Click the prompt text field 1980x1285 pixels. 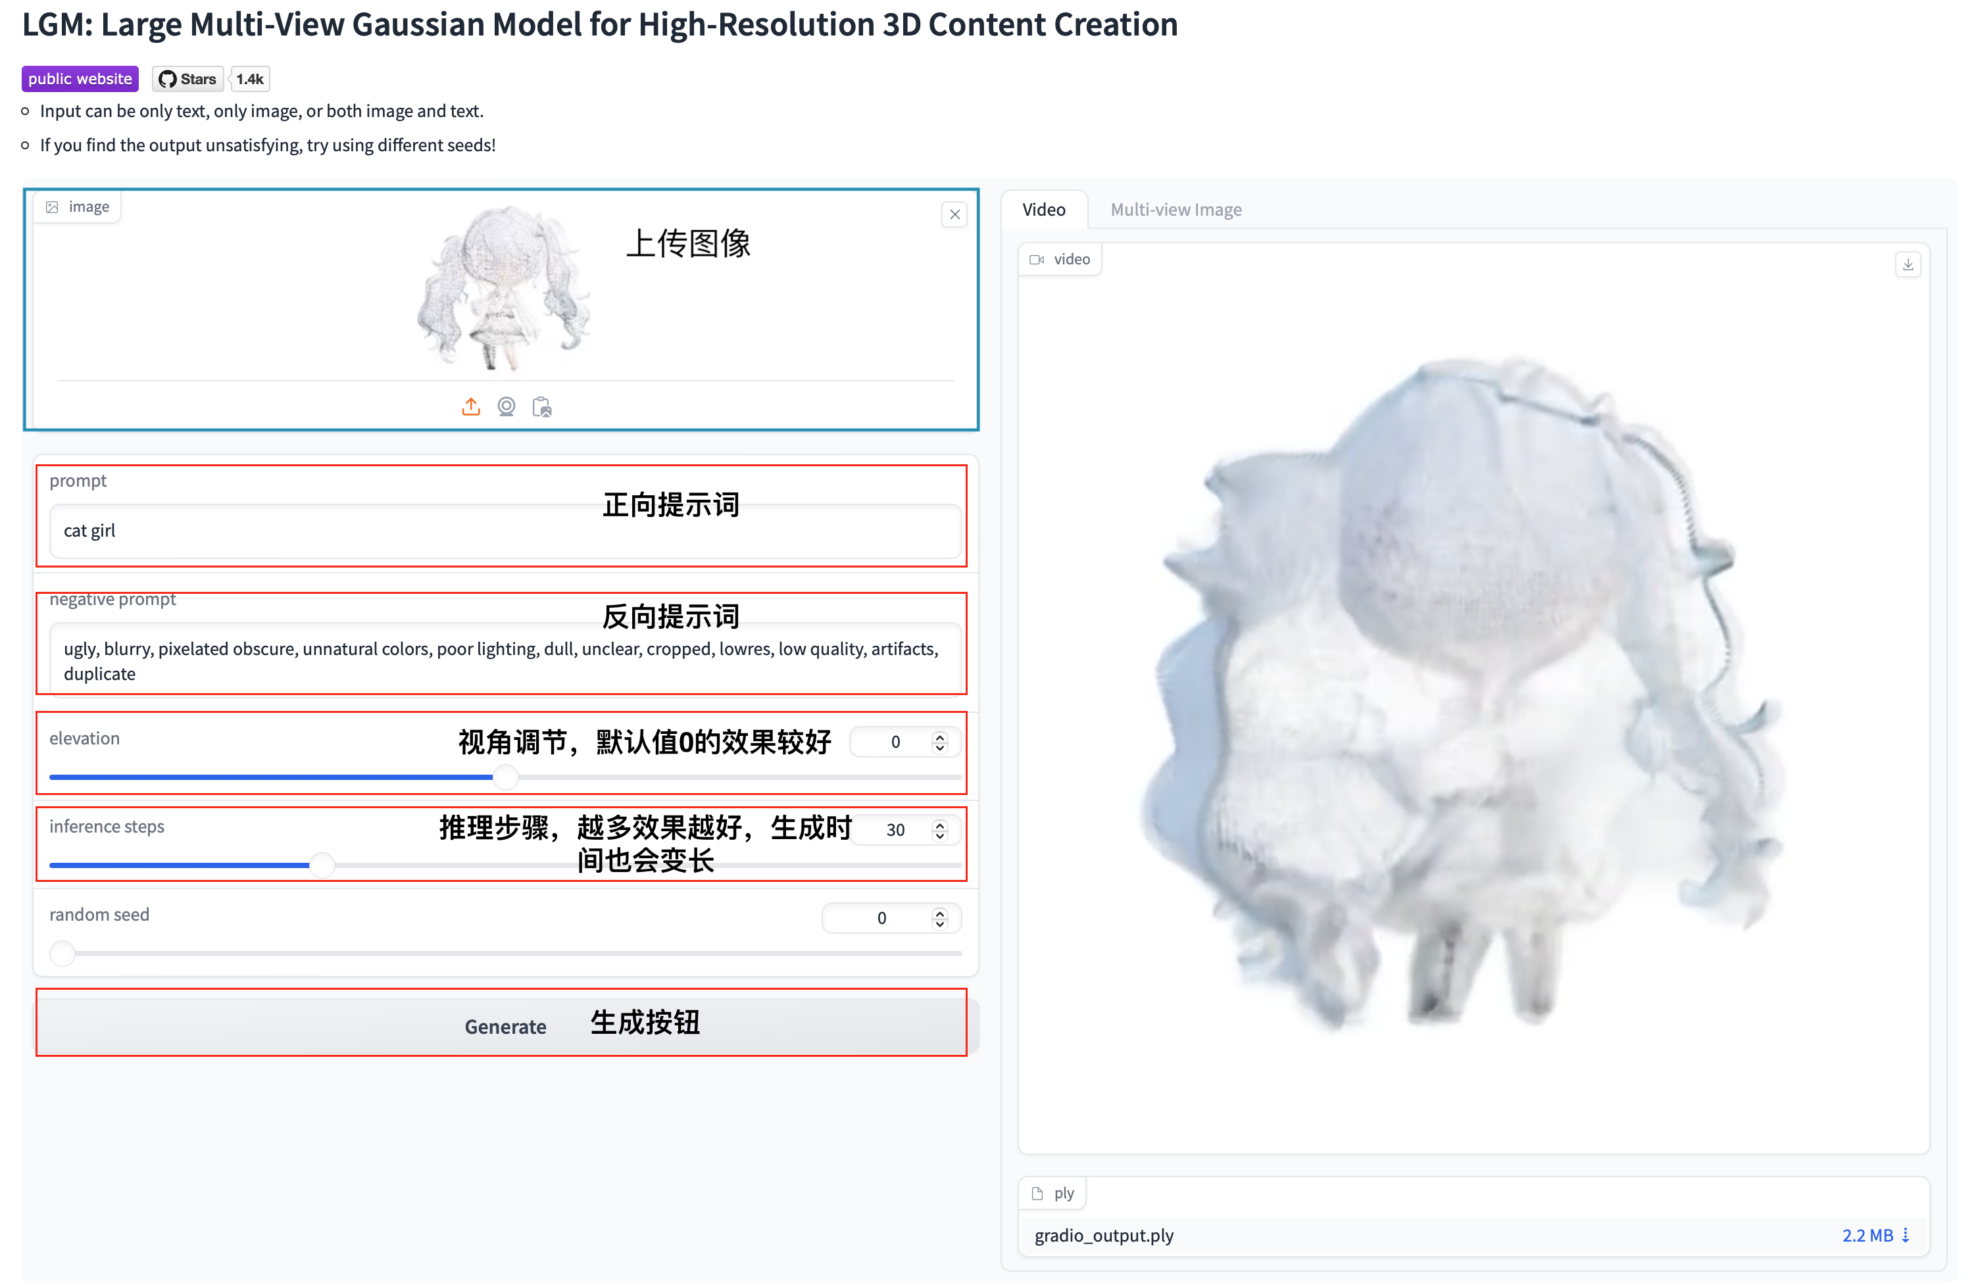(400, 531)
